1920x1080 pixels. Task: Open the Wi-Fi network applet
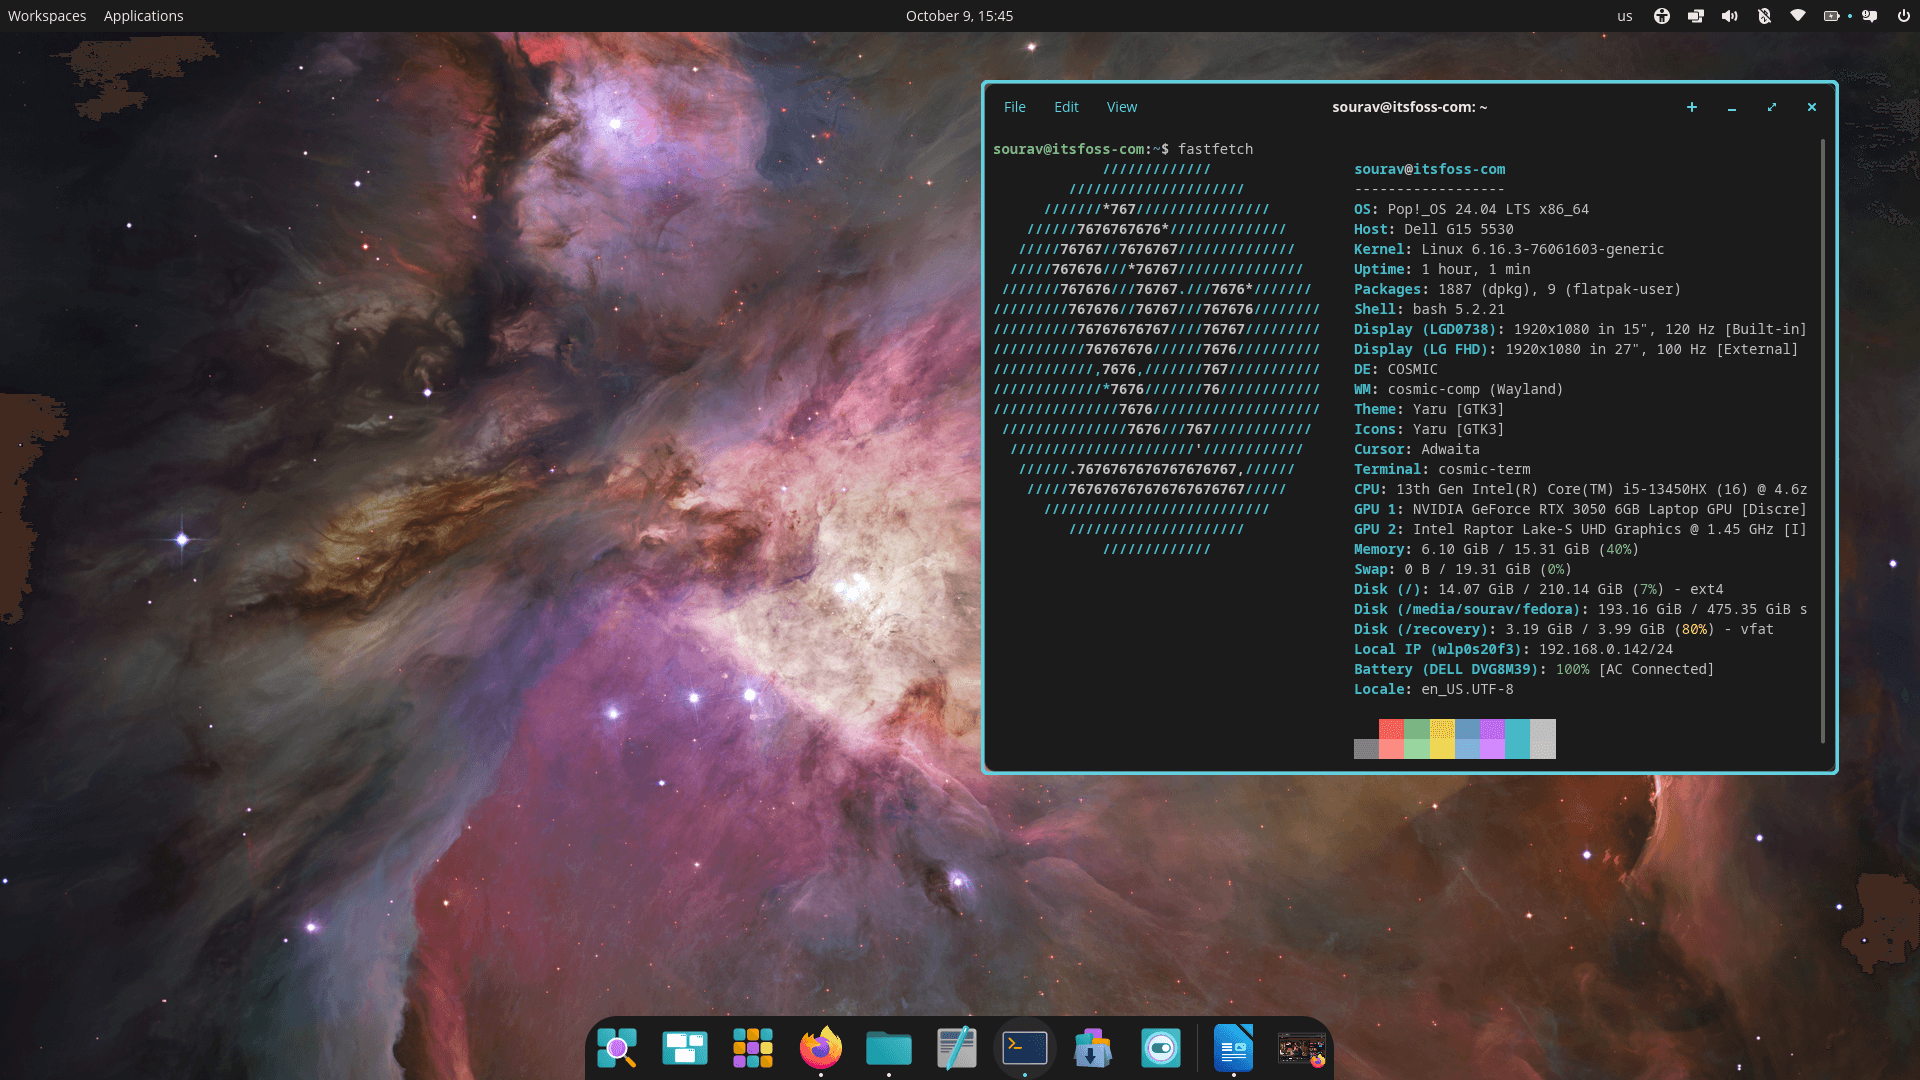(1797, 16)
